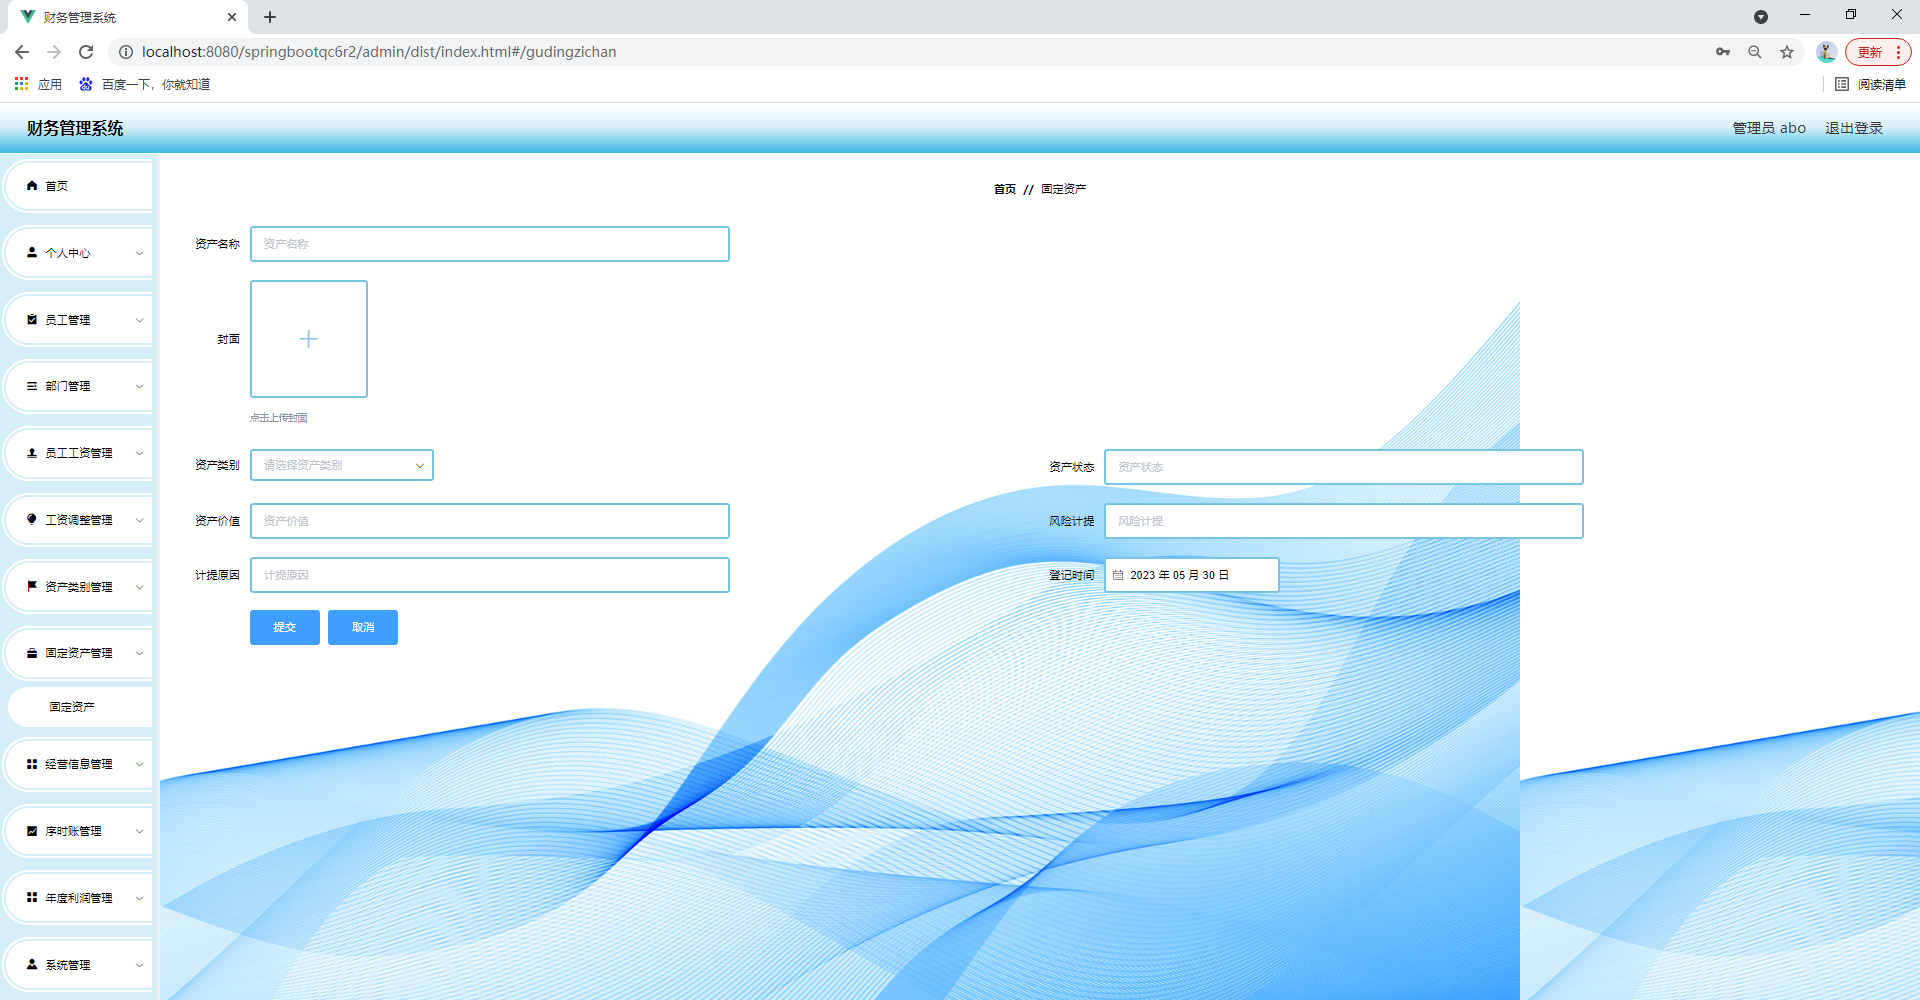
Task: Expand the 系统管理 menu chevron
Action: click(139, 965)
